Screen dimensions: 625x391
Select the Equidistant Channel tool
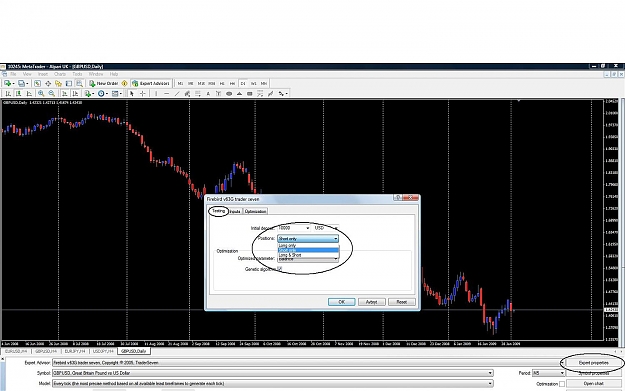coord(187,93)
